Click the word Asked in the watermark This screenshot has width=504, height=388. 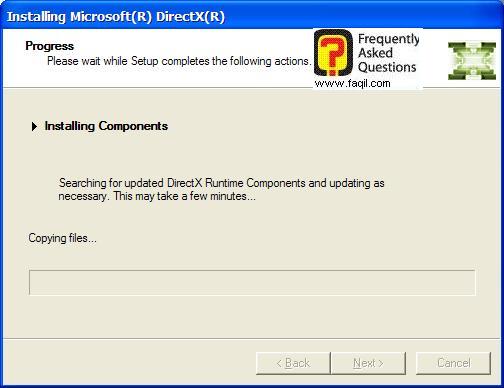tap(375, 53)
